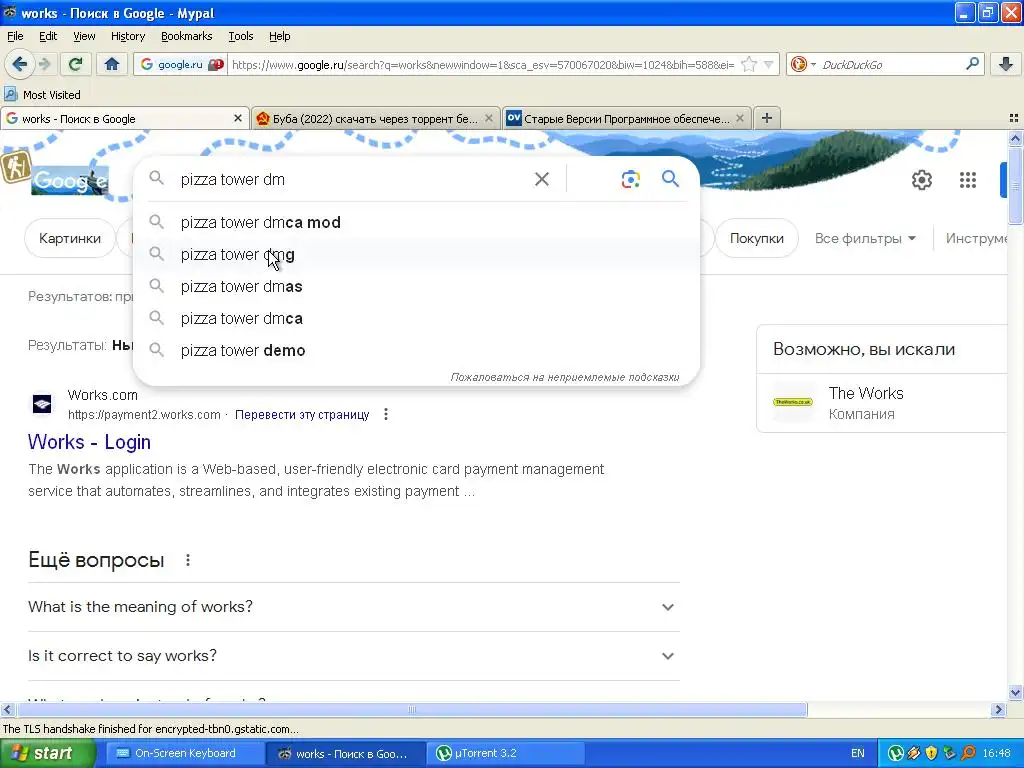Reload the current page
Image resolution: width=1024 pixels, height=768 pixels.
[x=75, y=64]
